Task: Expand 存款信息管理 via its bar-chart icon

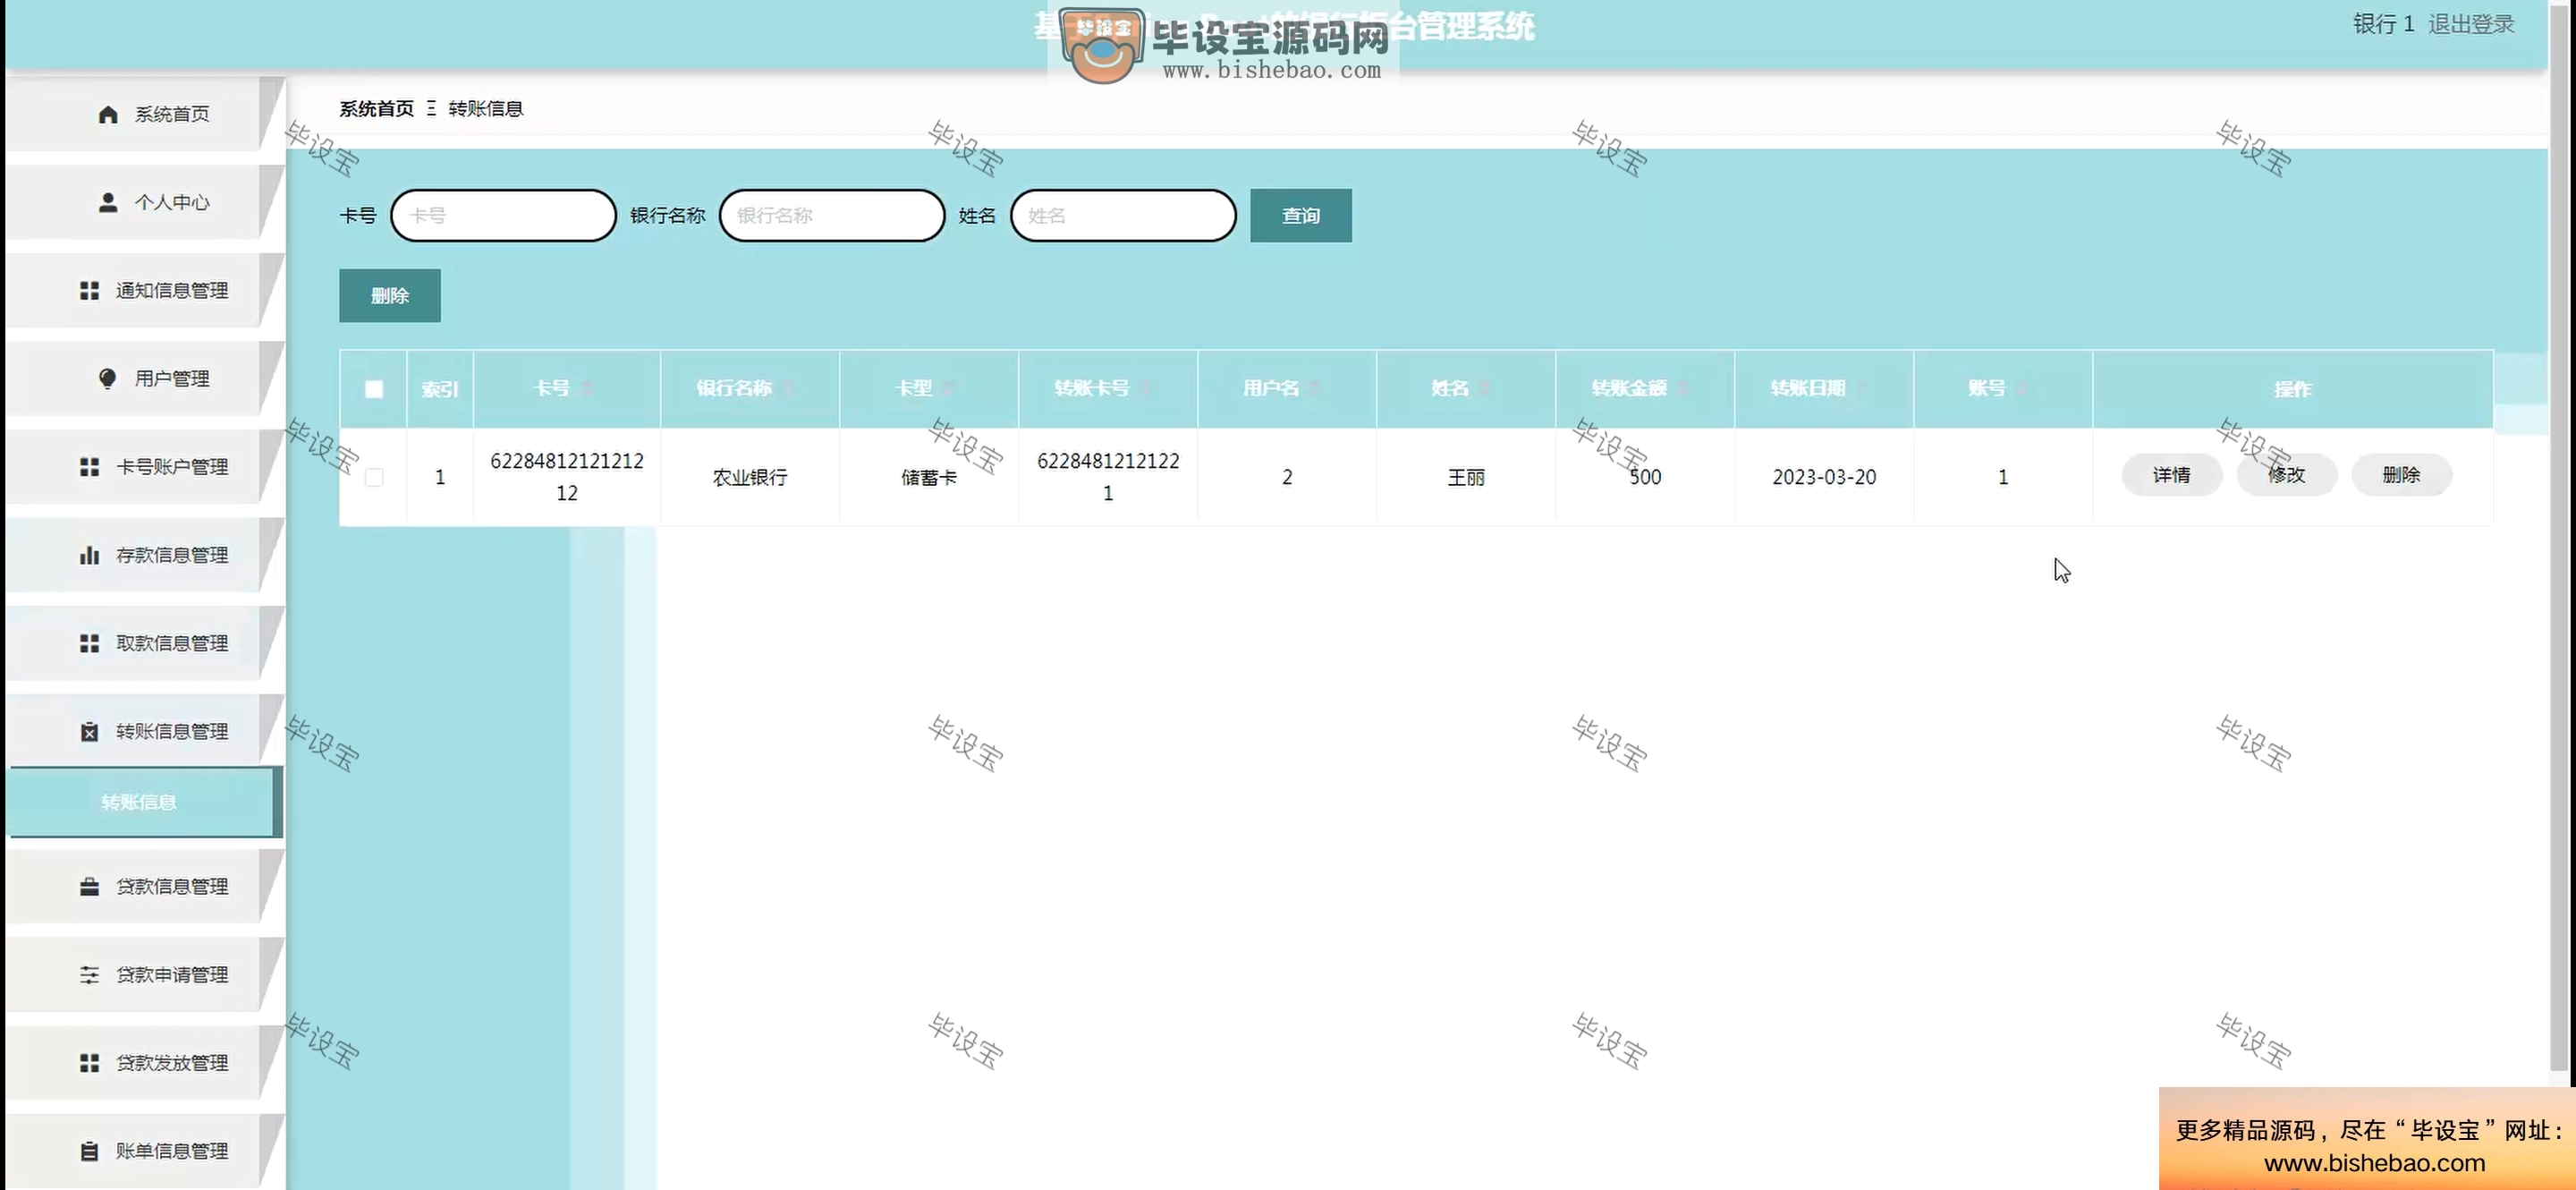Action: pos(89,554)
